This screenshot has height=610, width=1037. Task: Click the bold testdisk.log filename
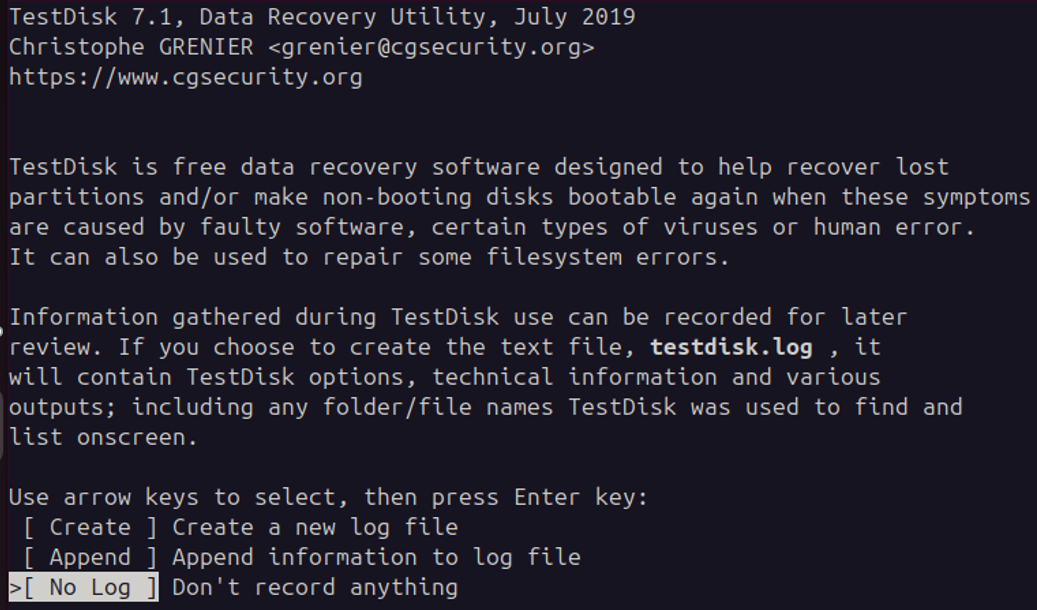pyautogui.click(x=731, y=347)
